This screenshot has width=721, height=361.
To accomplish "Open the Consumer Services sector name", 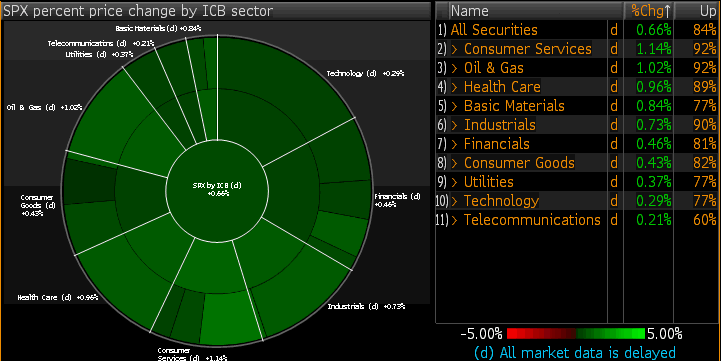I will 527,49.
